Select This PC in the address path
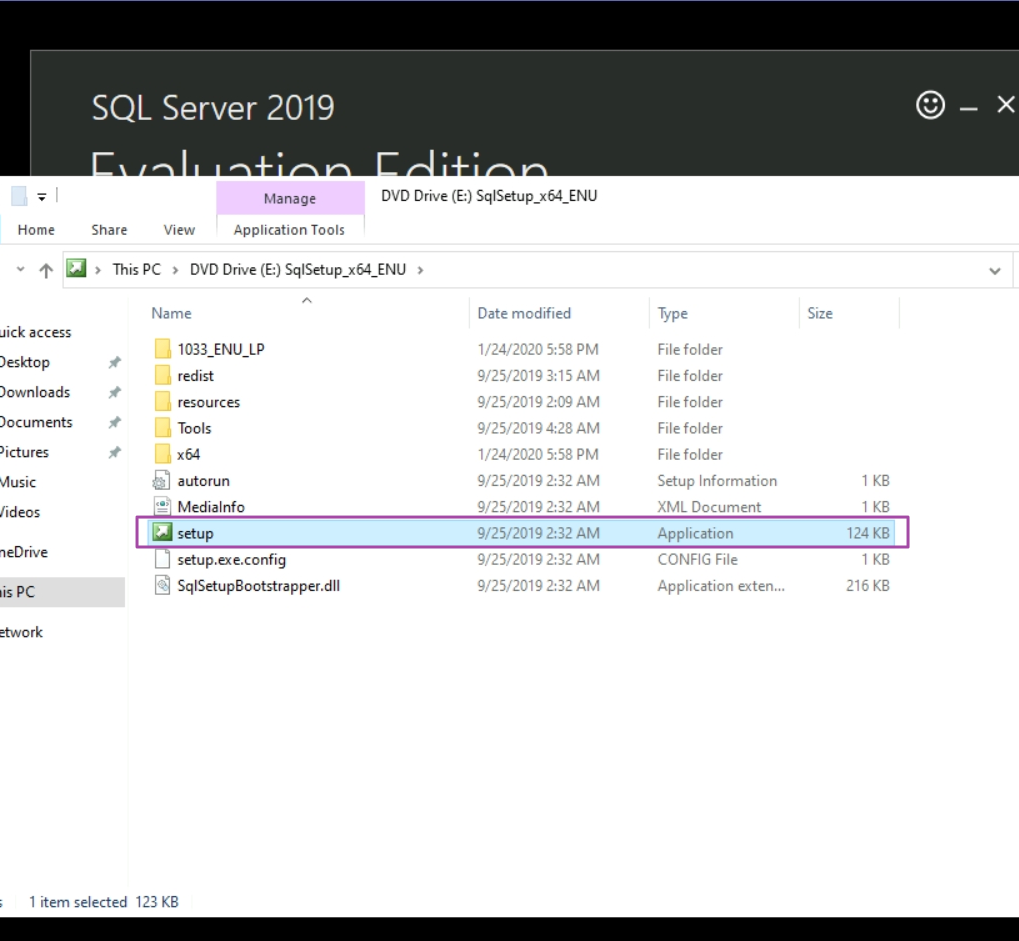This screenshot has height=941, width=1019. tap(136, 270)
